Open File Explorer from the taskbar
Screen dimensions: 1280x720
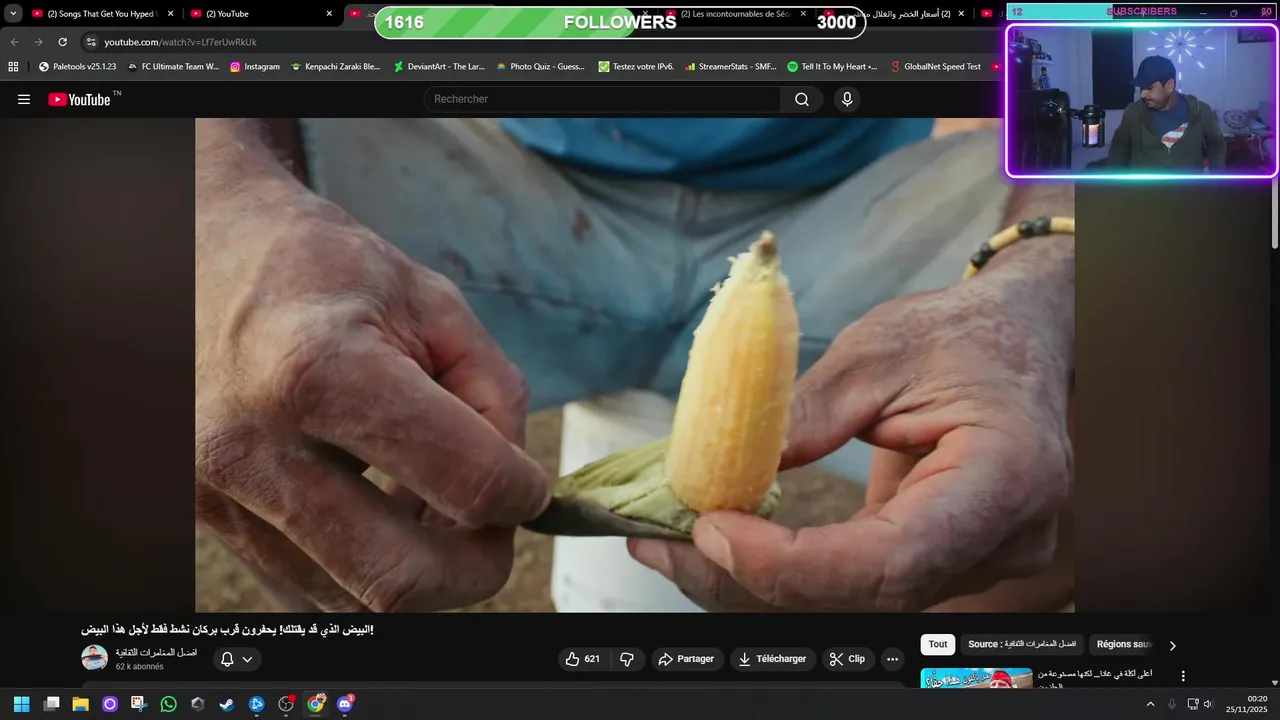coord(81,704)
